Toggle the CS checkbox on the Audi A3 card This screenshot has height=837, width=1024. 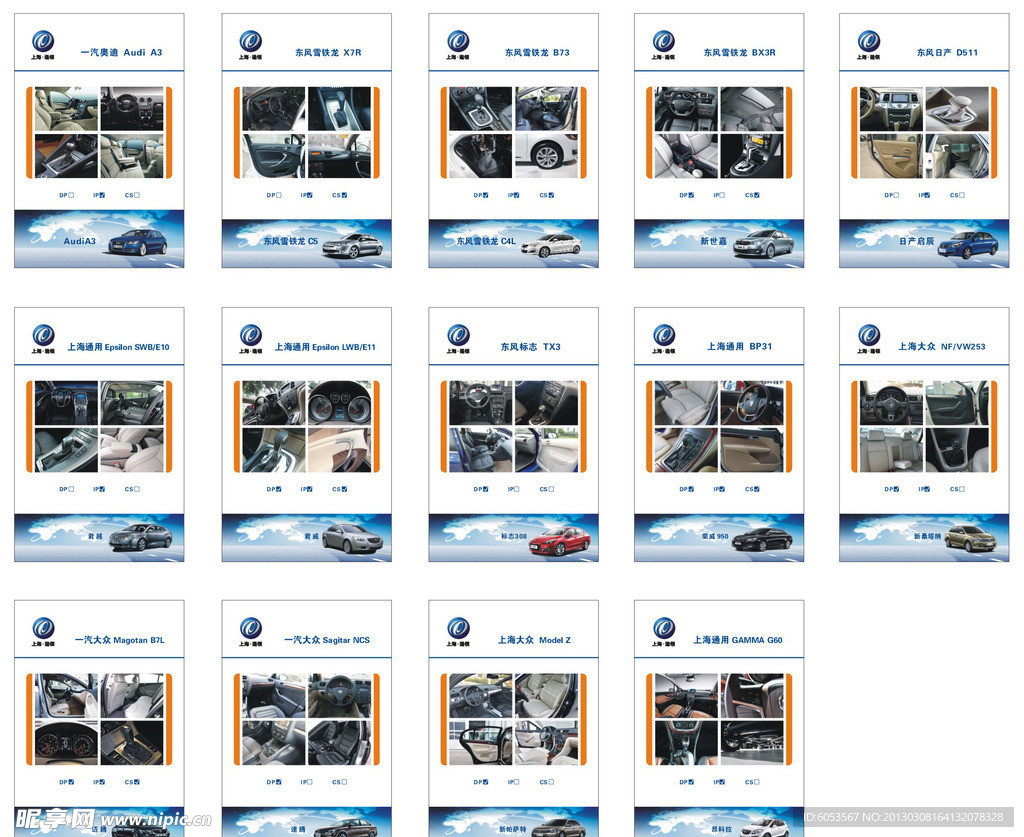point(136,195)
